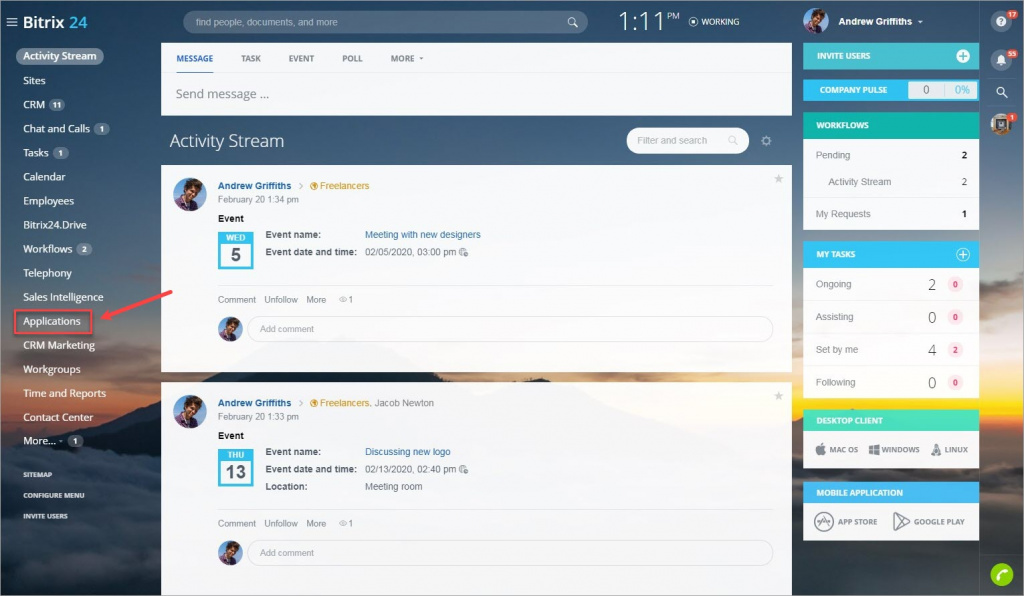
Task: Click the Send message field
Action: coord(475,94)
